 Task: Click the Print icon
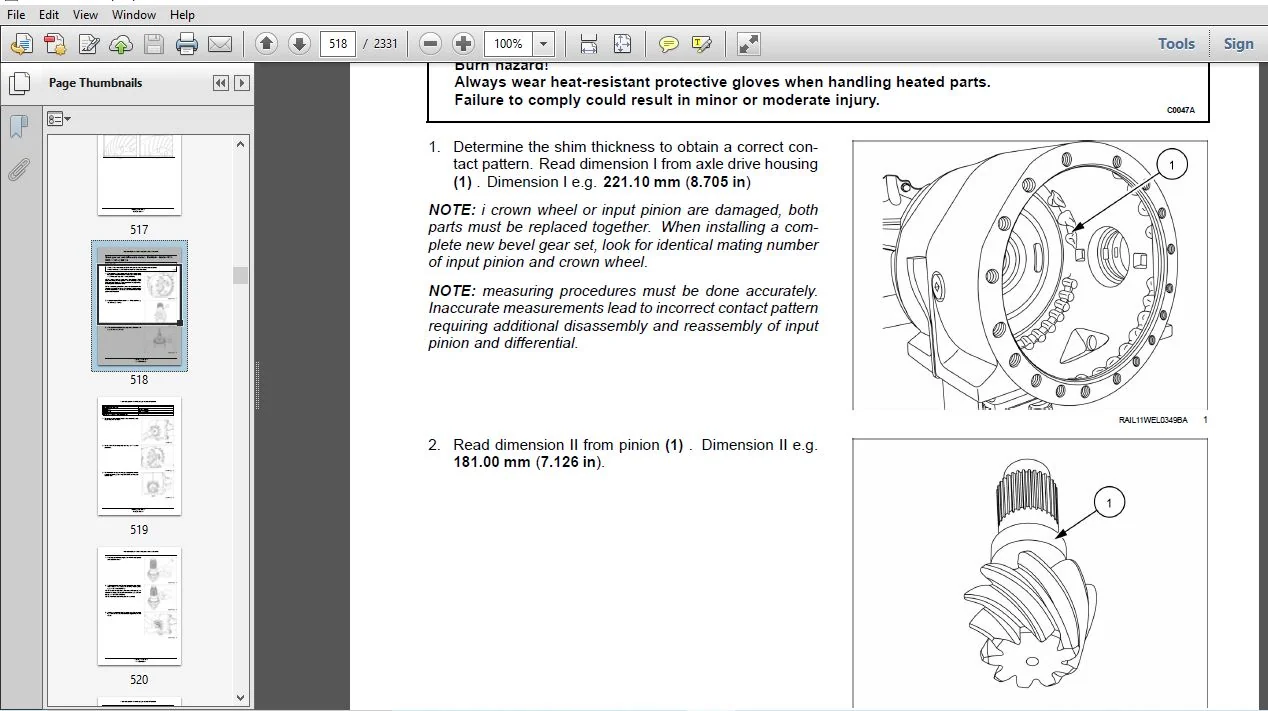click(187, 44)
